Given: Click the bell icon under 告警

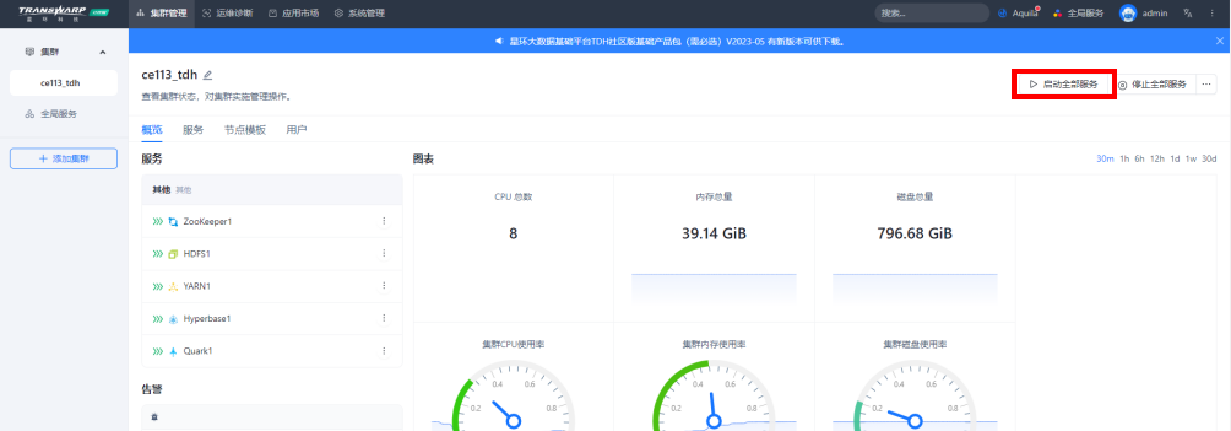Looking at the screenshot, I should click(x=154, y=417).
